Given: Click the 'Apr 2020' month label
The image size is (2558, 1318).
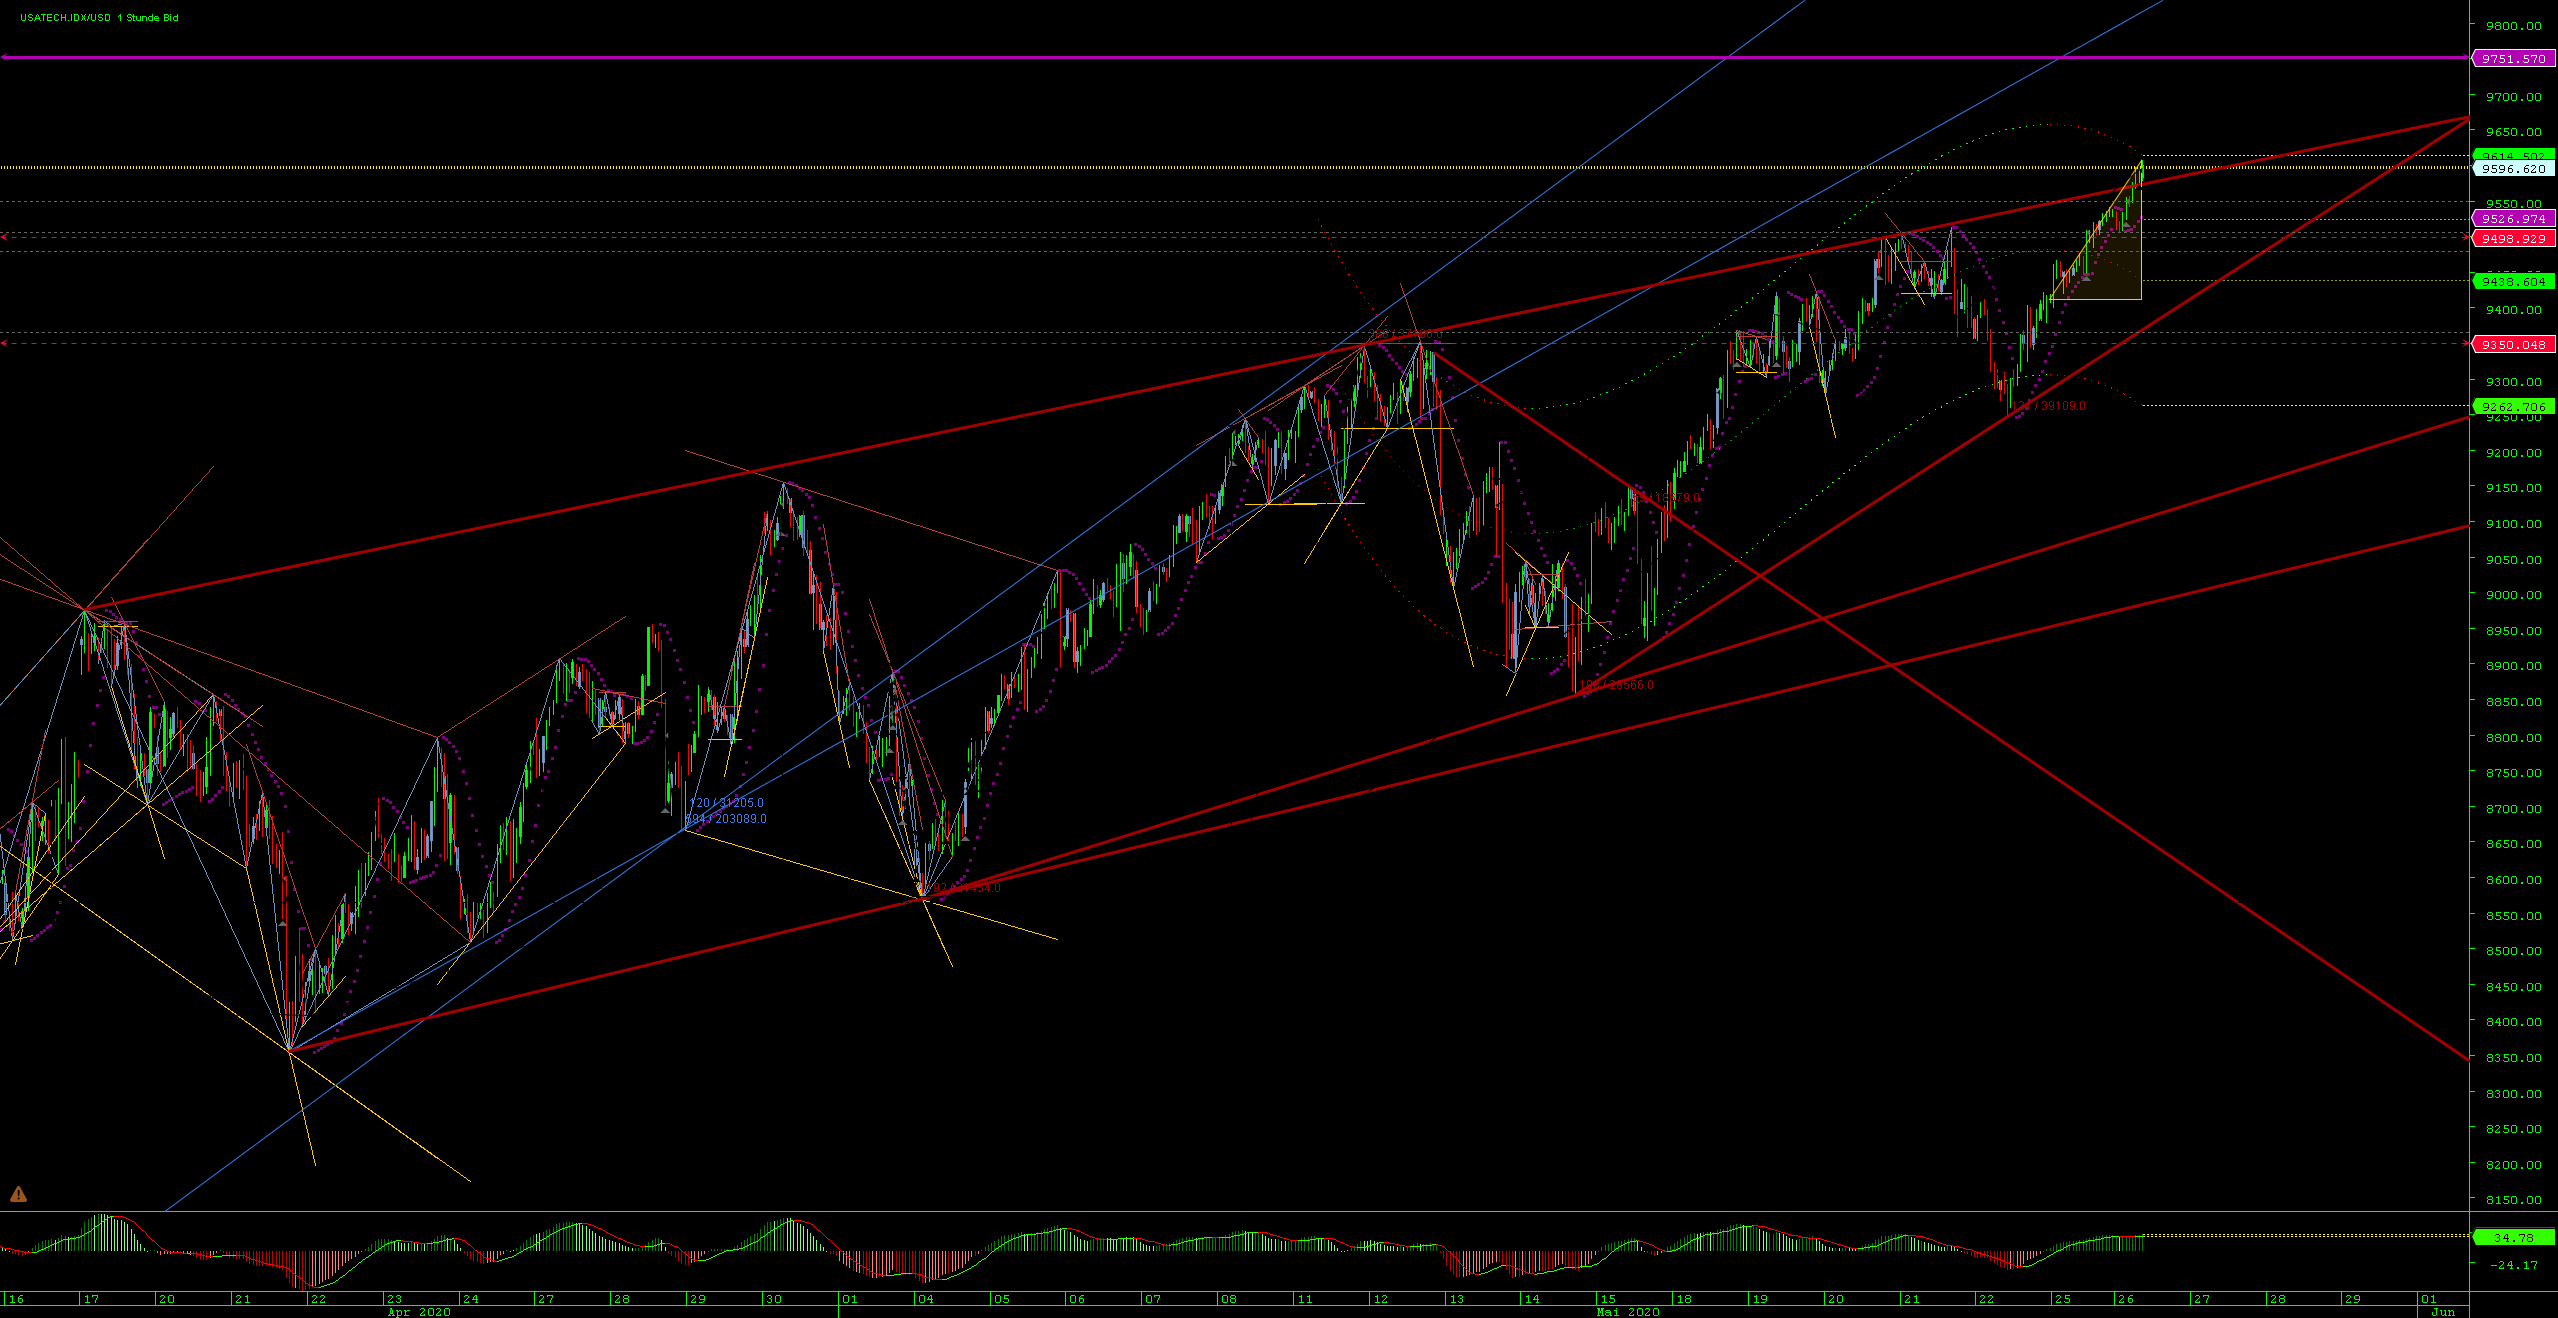Looking at the screenshot, I should tap(419, 1312).
